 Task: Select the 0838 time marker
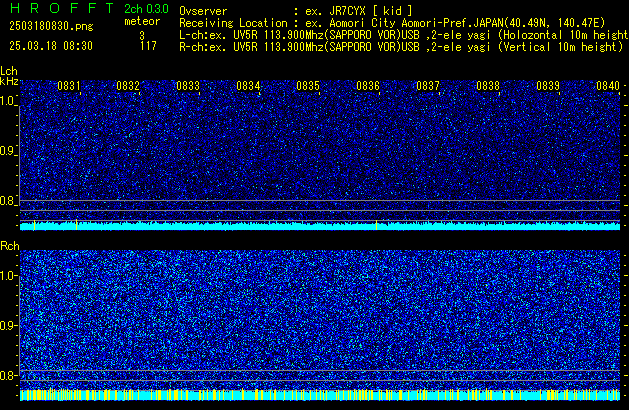(488, 86)
